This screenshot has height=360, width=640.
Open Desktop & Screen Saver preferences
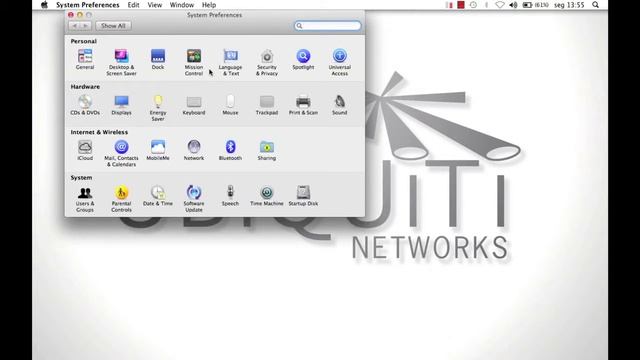point(121,62)
